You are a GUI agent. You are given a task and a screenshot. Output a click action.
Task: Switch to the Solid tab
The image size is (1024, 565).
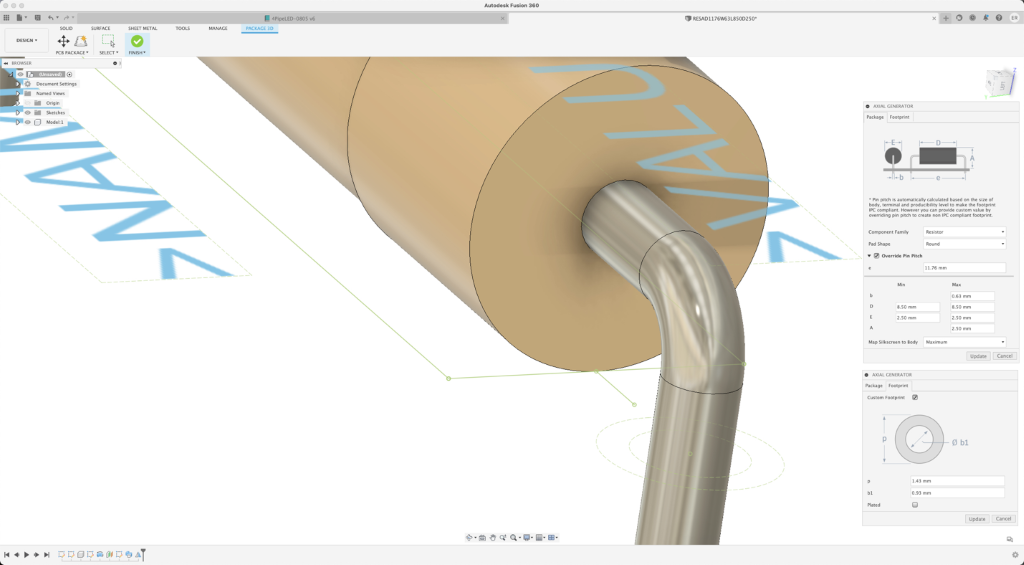[66, 29]
